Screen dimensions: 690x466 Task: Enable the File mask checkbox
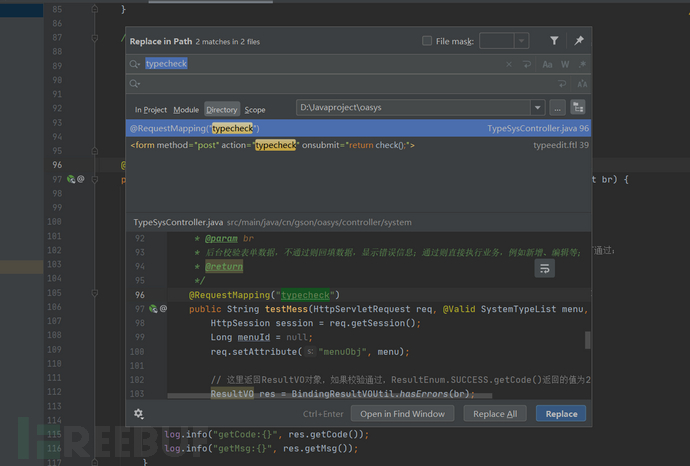point(428,41)
